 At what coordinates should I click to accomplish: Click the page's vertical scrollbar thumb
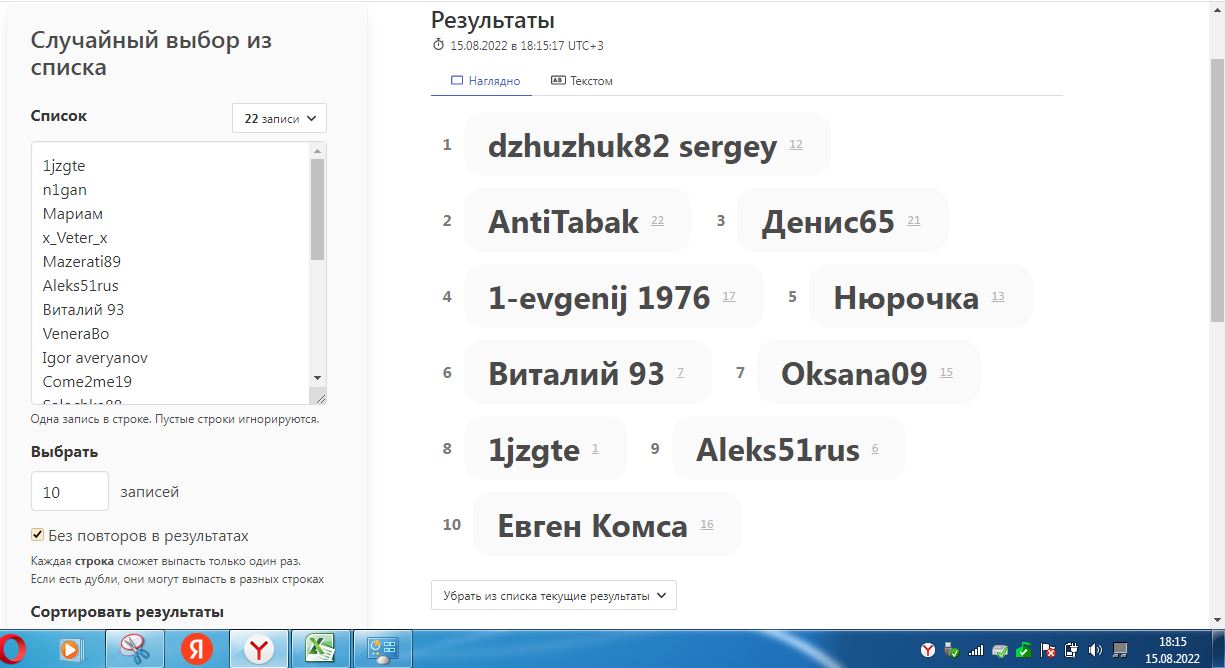coord(1217,190)
